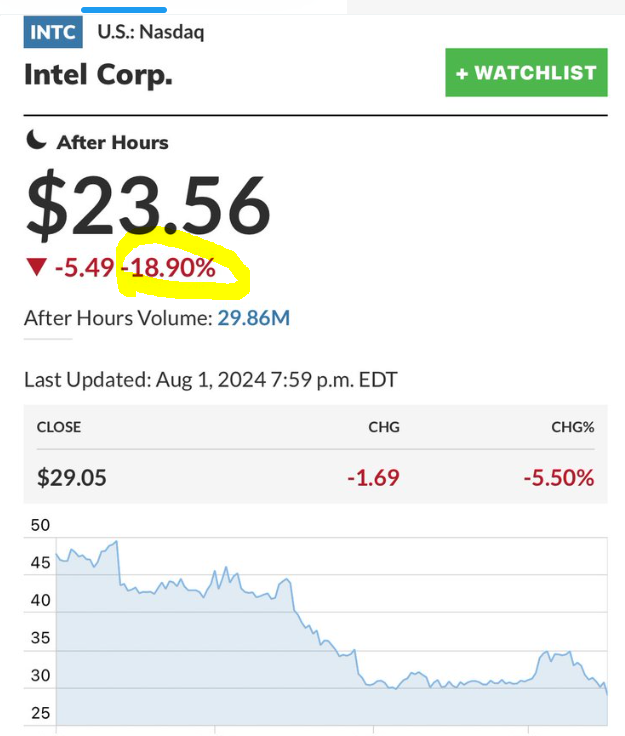Image resolution: width=625 pixels, height=736 pixels.
Task: Open the 29.86M volume value
Action: tap(254, 318)
